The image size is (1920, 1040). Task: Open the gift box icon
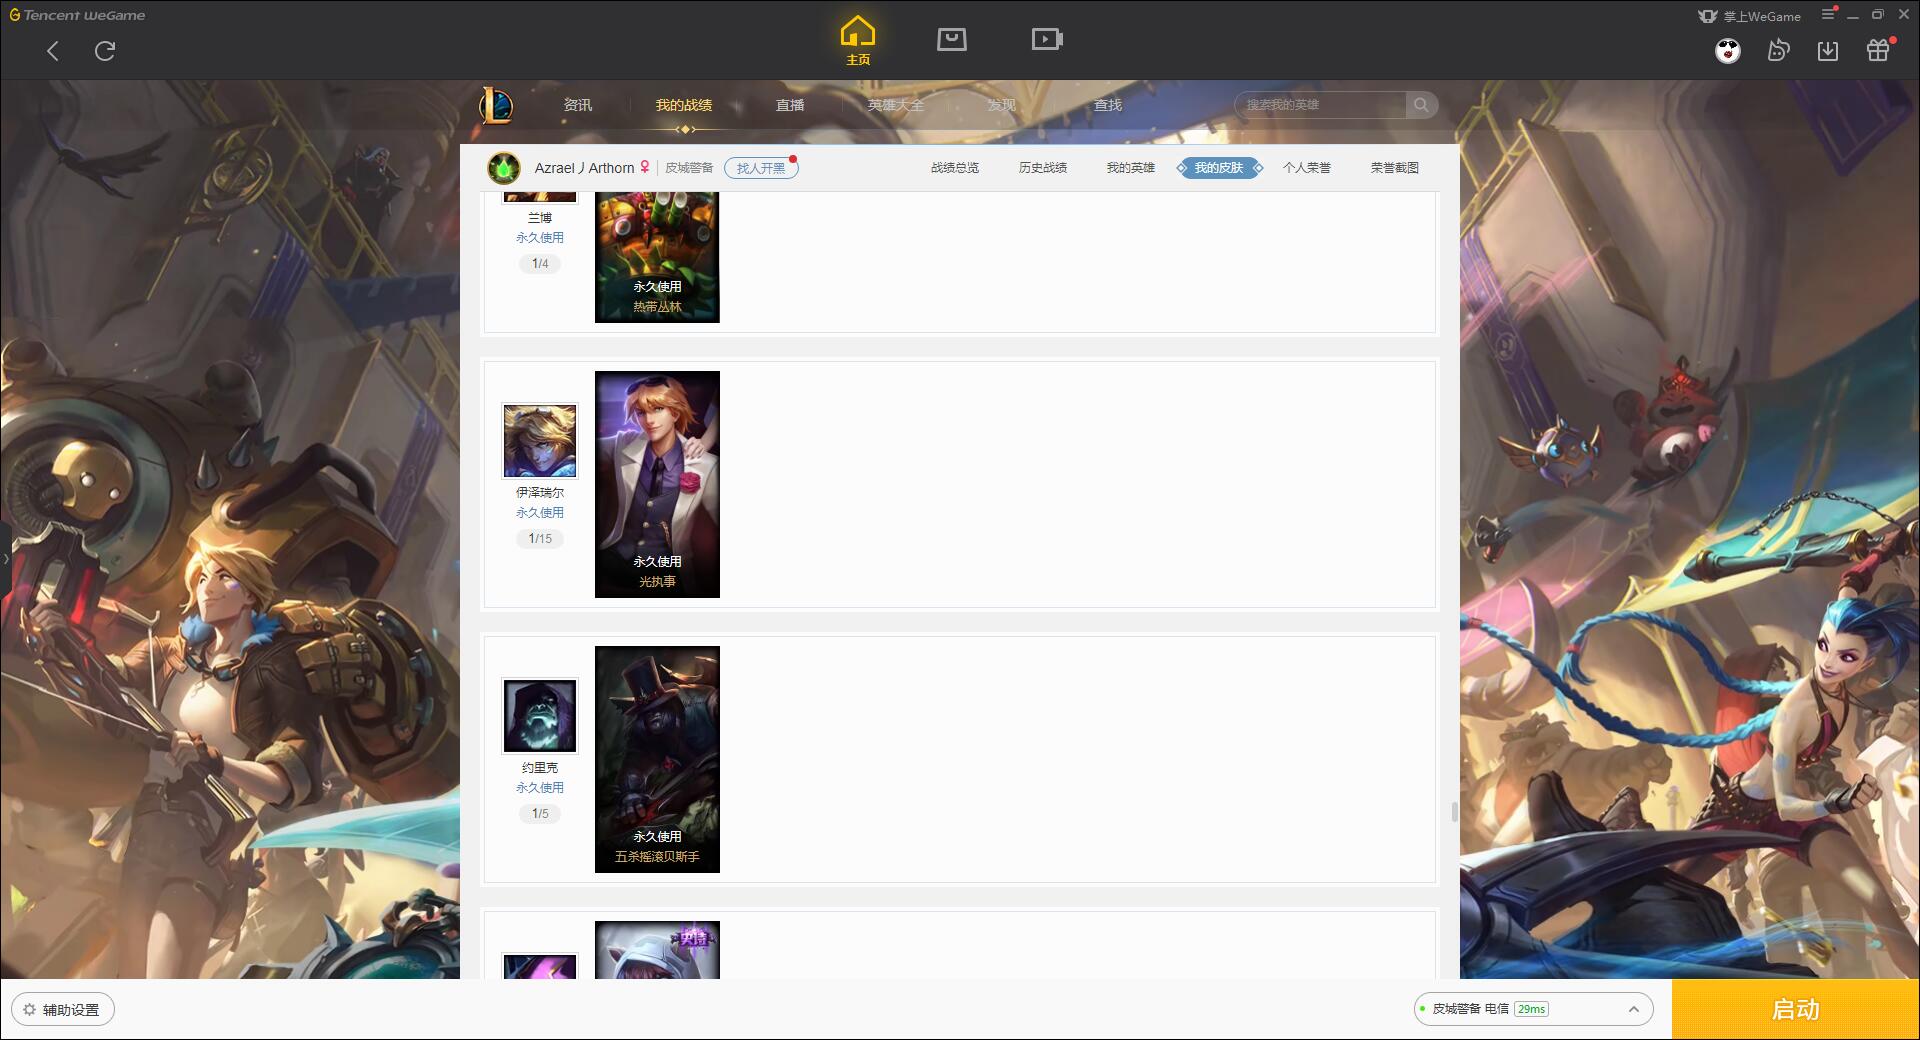click(x=1878, y=50)
